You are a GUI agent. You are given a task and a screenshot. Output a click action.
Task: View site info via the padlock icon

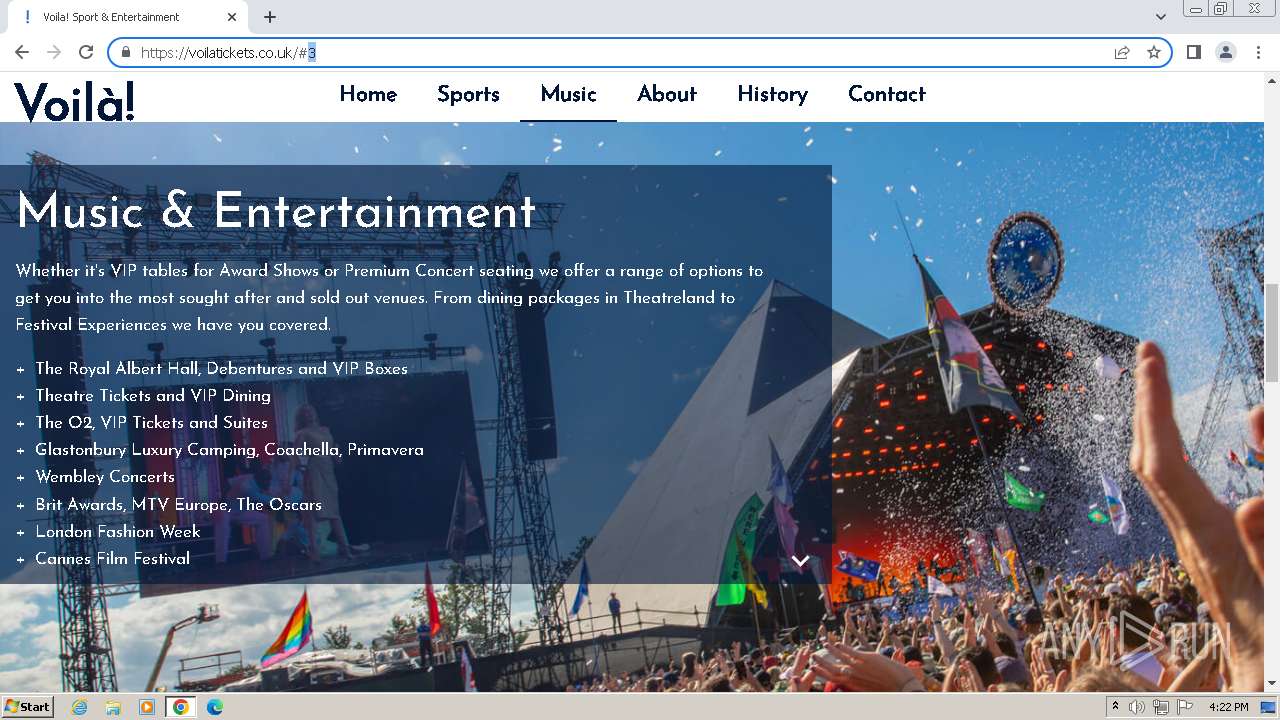point(126,52)
